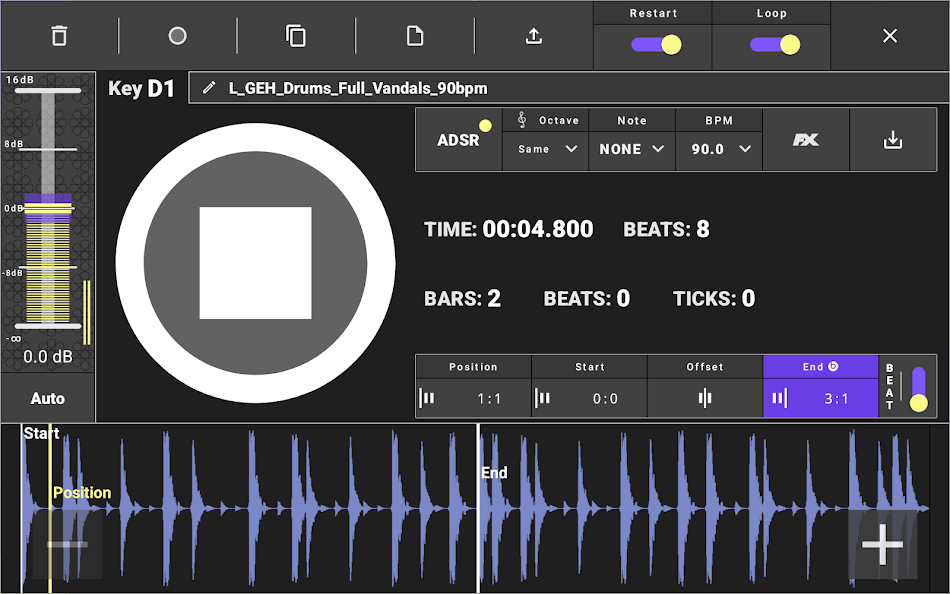Viewport: 950px width, 594px height.
Task: Open the Note dropdown showing NONE
Action: pos(632,149)
